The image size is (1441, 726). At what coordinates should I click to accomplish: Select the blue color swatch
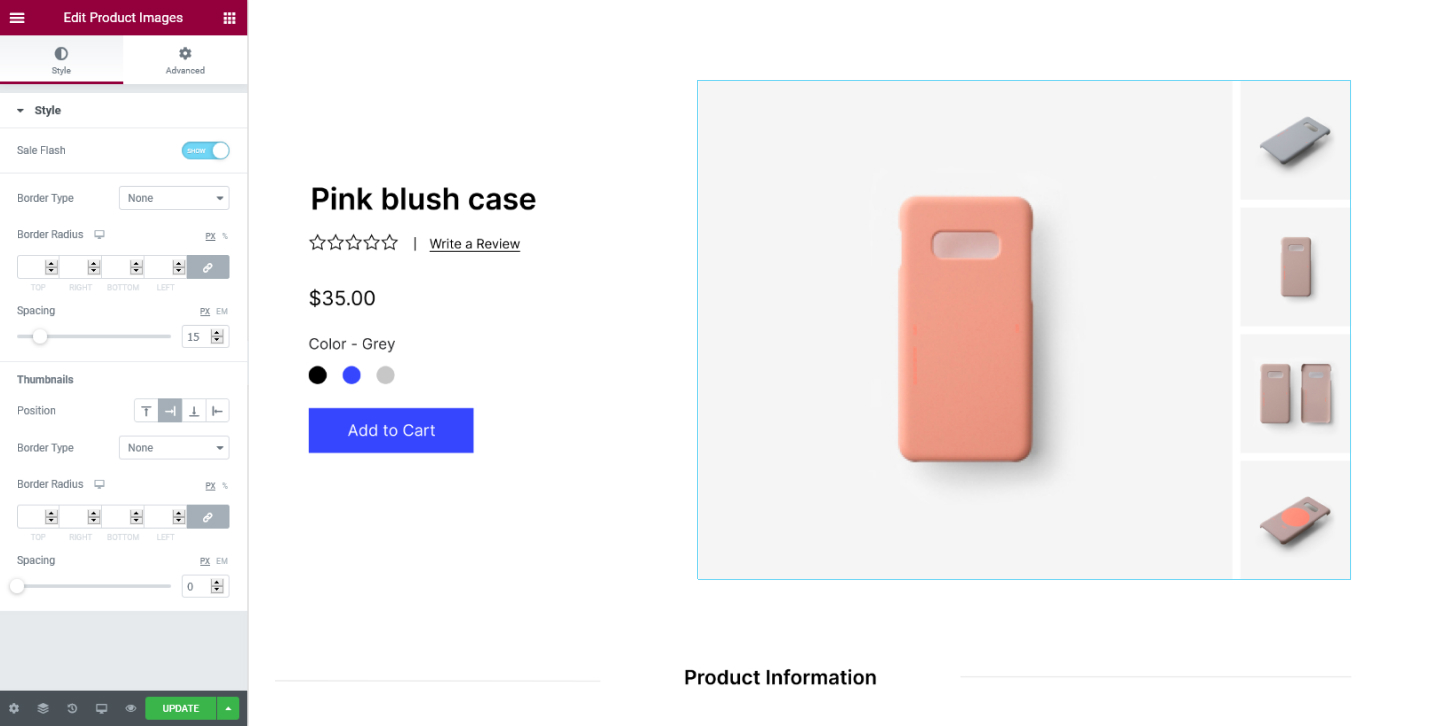[352, 375]
